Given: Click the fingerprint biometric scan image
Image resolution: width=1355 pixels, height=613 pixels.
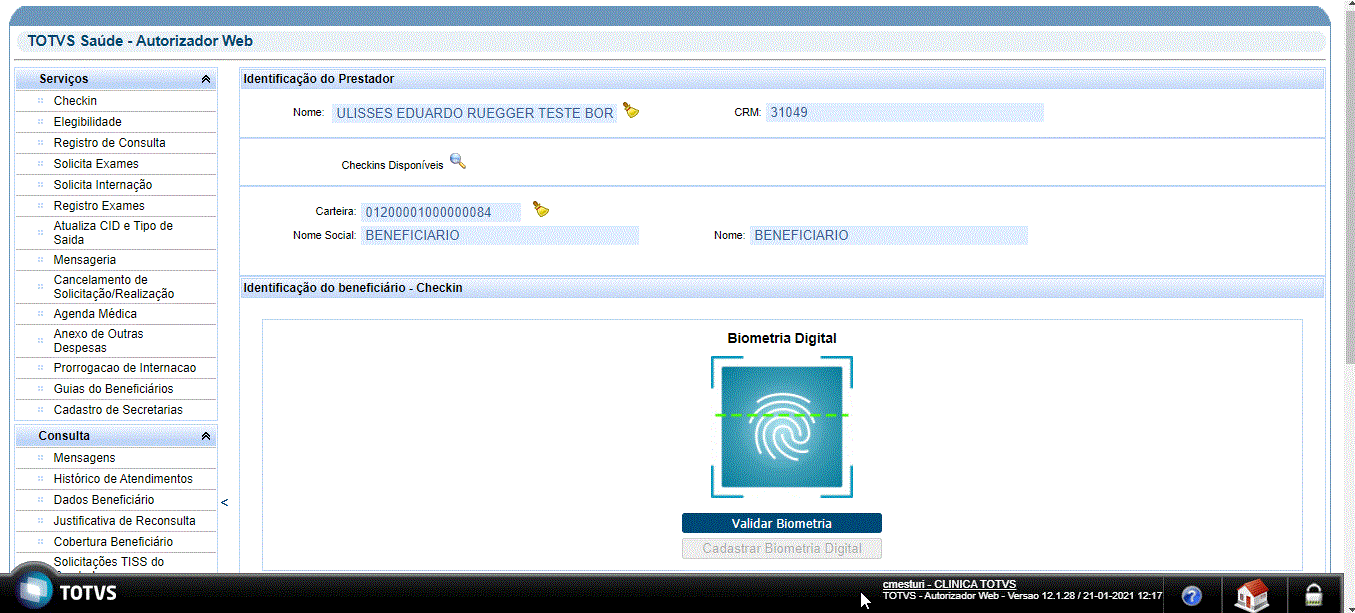Looking at the screenshot, I should click(x=782, y=427).
